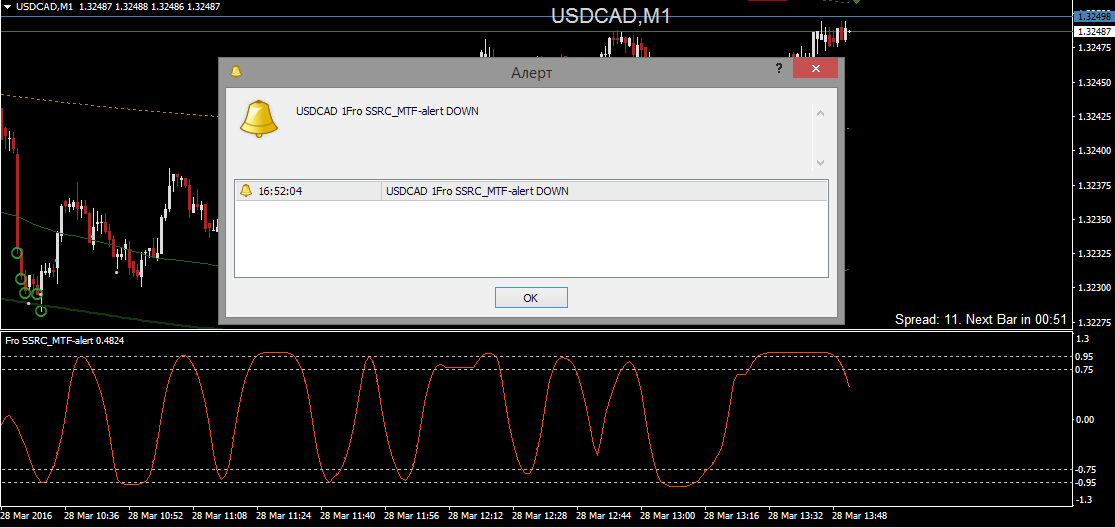Click the large golden bell icon
The width and height of the screenshot is (1115, 528).
[258, 118]
